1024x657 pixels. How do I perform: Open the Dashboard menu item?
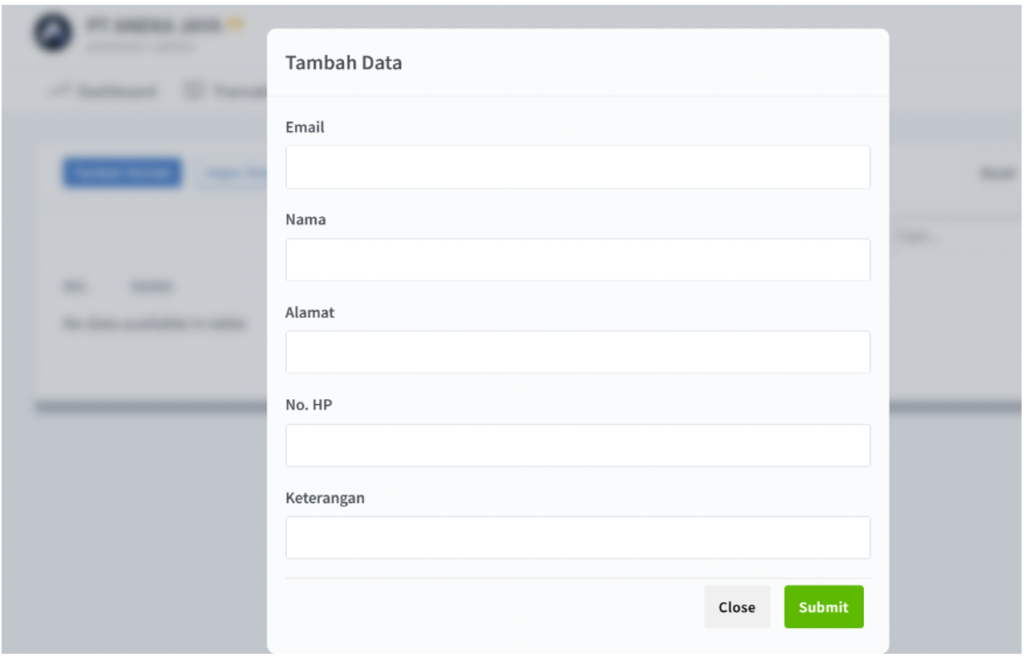point(117,91)
